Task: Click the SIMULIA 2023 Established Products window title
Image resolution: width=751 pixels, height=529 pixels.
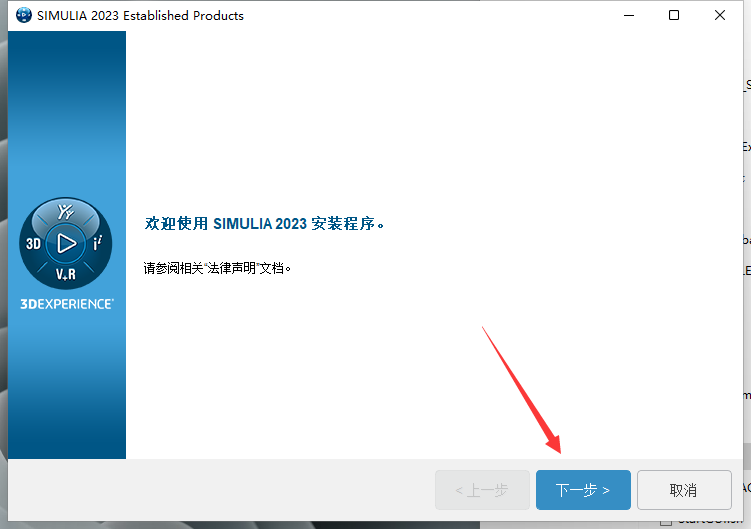Action: pyautogui.click(x=140, y=15)
